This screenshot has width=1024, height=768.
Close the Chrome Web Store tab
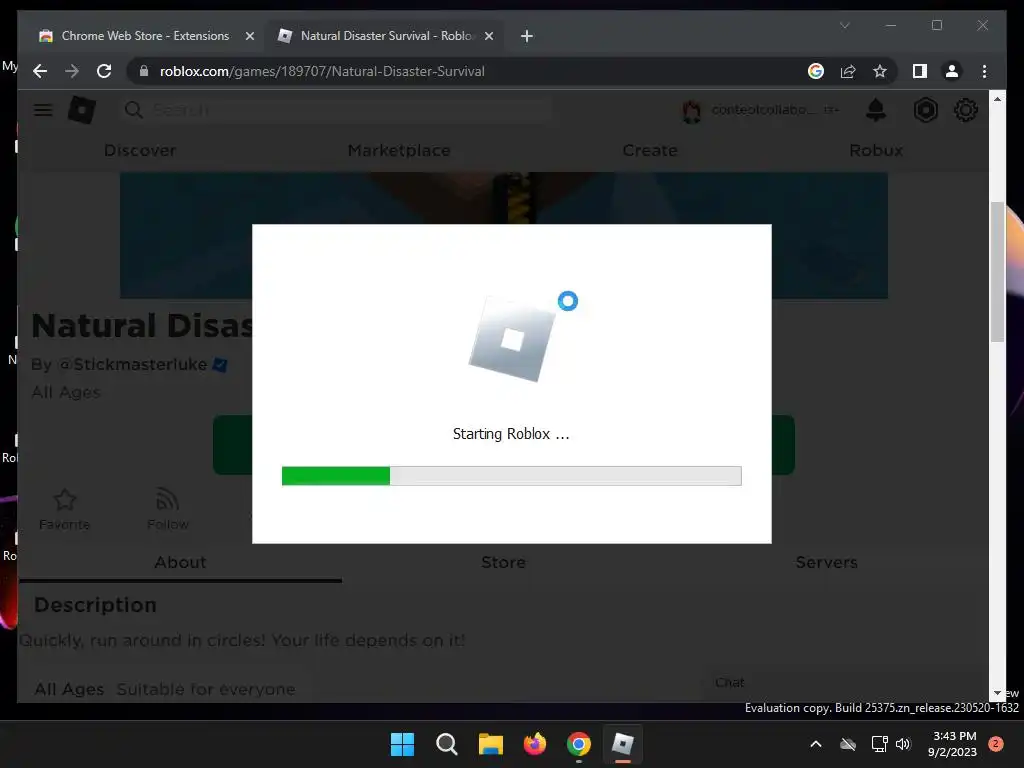point(249,36)
